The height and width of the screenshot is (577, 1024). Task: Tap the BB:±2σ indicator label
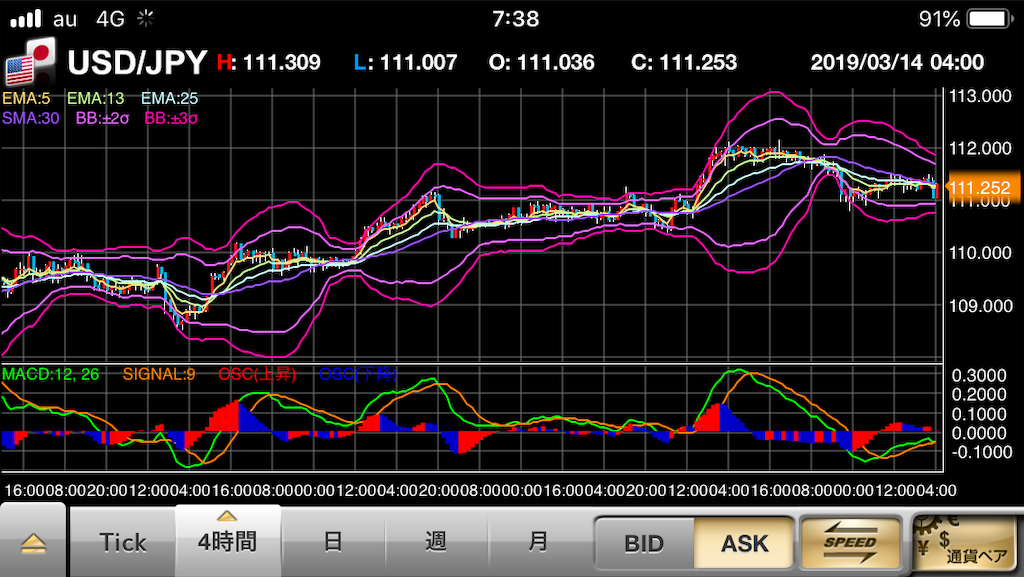click(103, 119)
